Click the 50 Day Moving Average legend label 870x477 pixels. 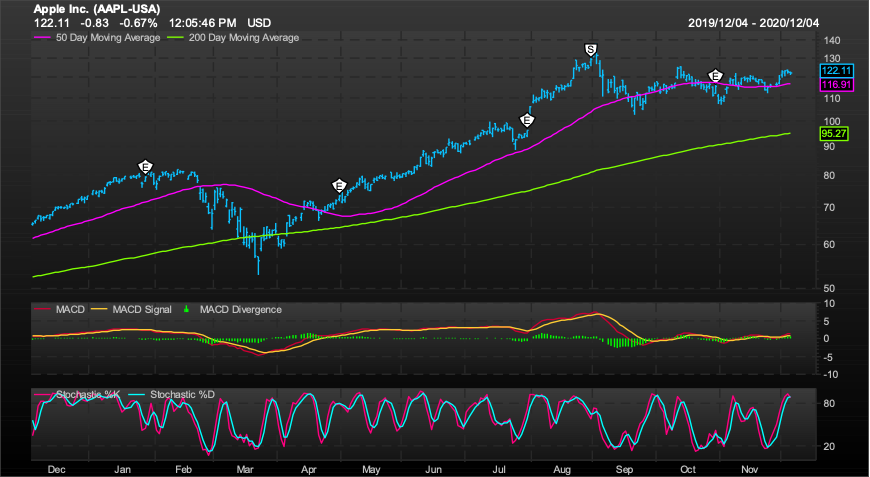(108, 38)
